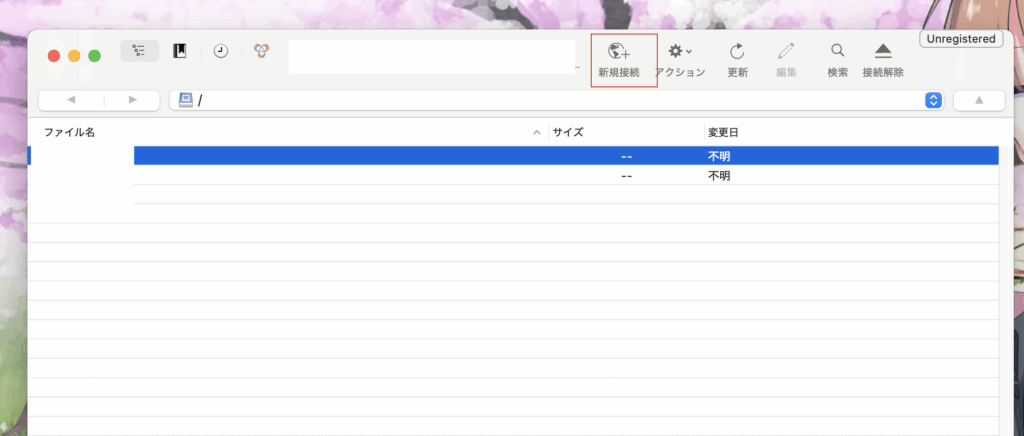Click the quick connect field in the toolbar

point(432,57)
